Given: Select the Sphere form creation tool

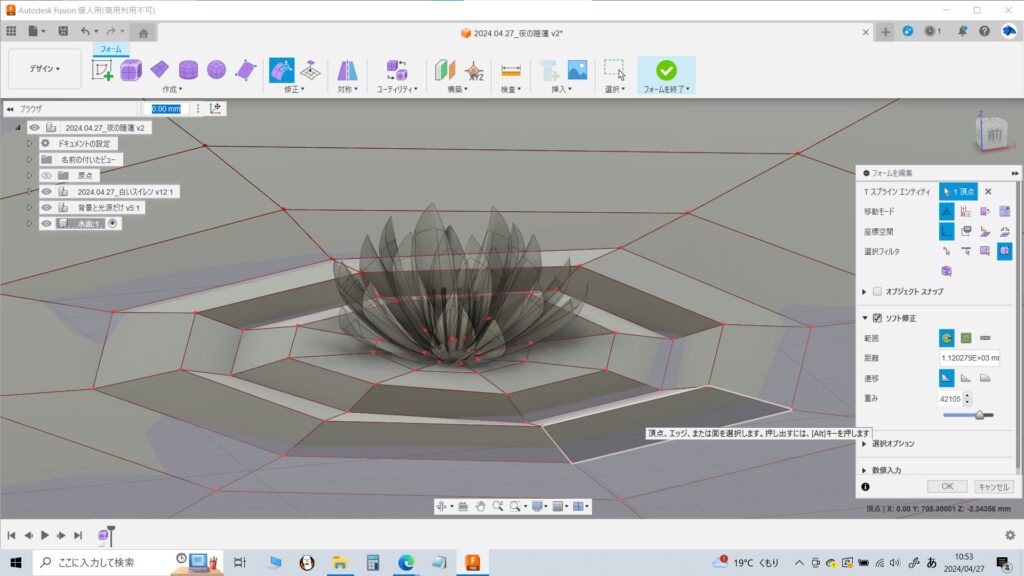Looking at the screenshot, I should click(x=216, y=70).
